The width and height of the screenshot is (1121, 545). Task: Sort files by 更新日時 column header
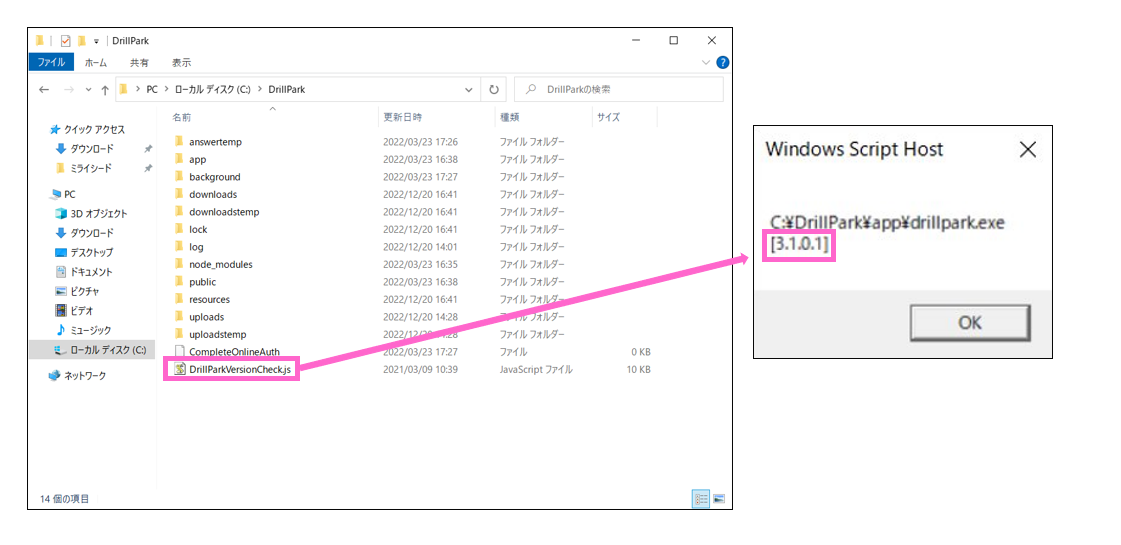402,117
